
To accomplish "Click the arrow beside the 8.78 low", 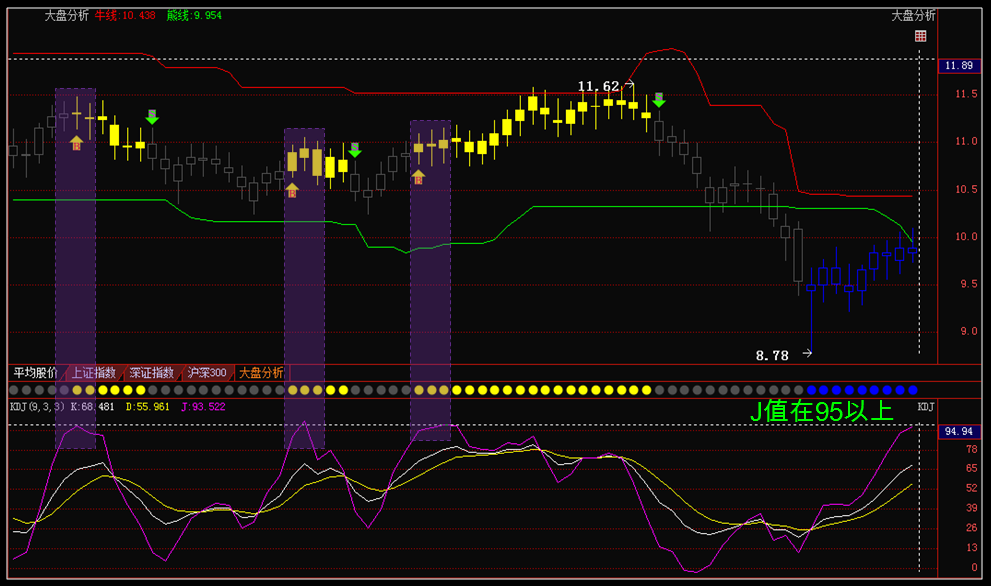I will point(807,354).
